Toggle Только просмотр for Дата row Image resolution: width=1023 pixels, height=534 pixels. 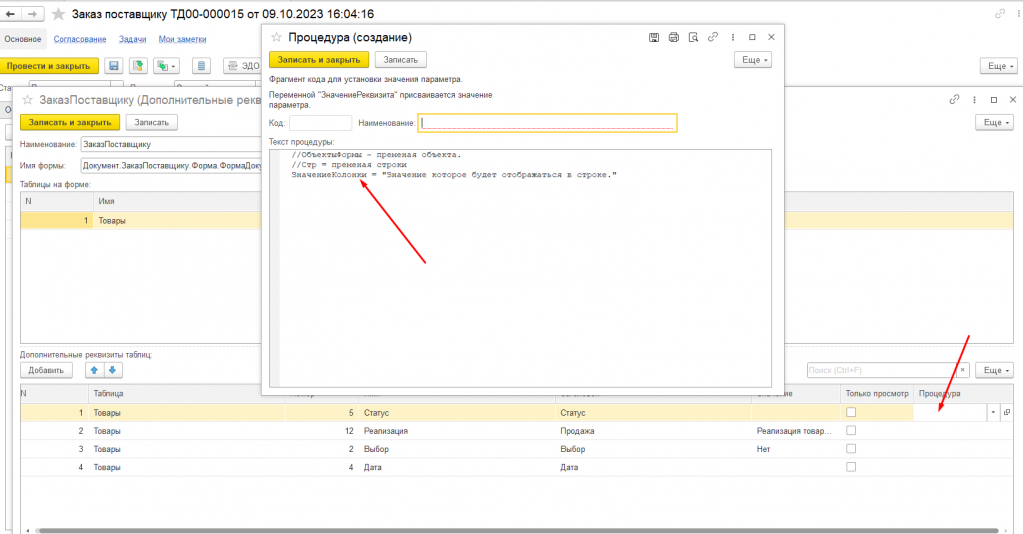(x=851, y=467)
